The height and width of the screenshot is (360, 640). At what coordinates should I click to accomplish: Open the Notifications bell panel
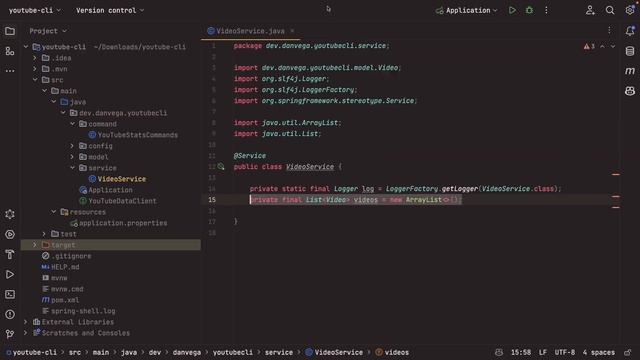[x=630, y=31]
